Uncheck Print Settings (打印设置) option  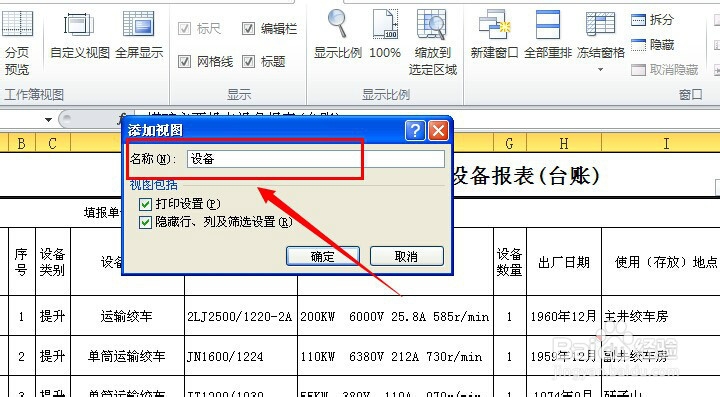point(145,204)
